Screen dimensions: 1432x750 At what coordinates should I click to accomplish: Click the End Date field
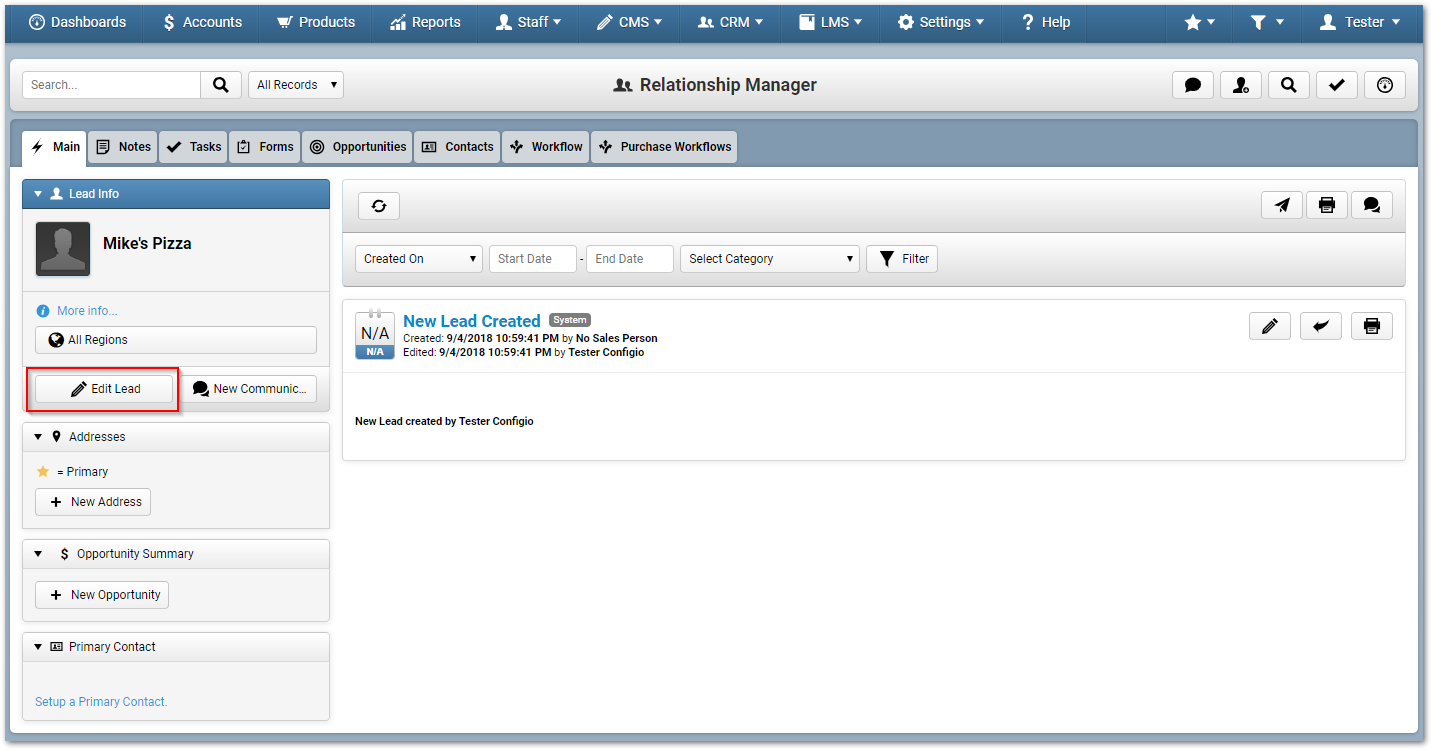[x=630, y=259]
